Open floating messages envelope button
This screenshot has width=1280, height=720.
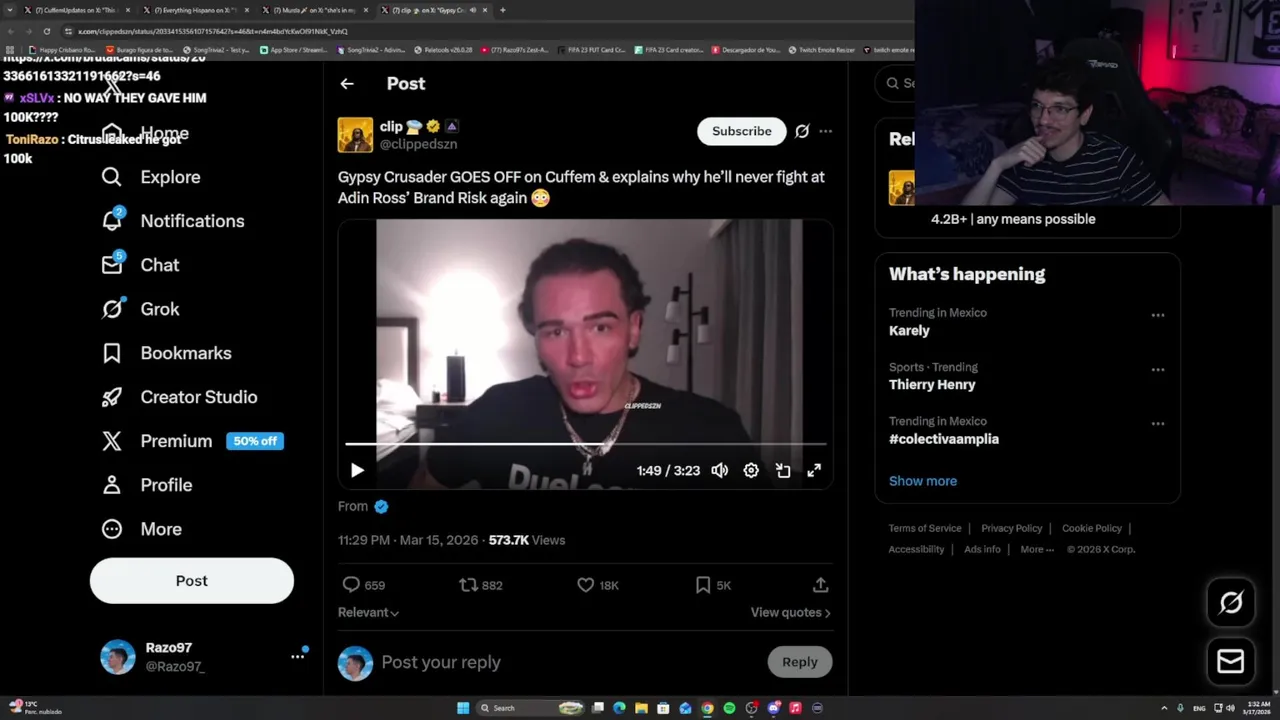1231,661
